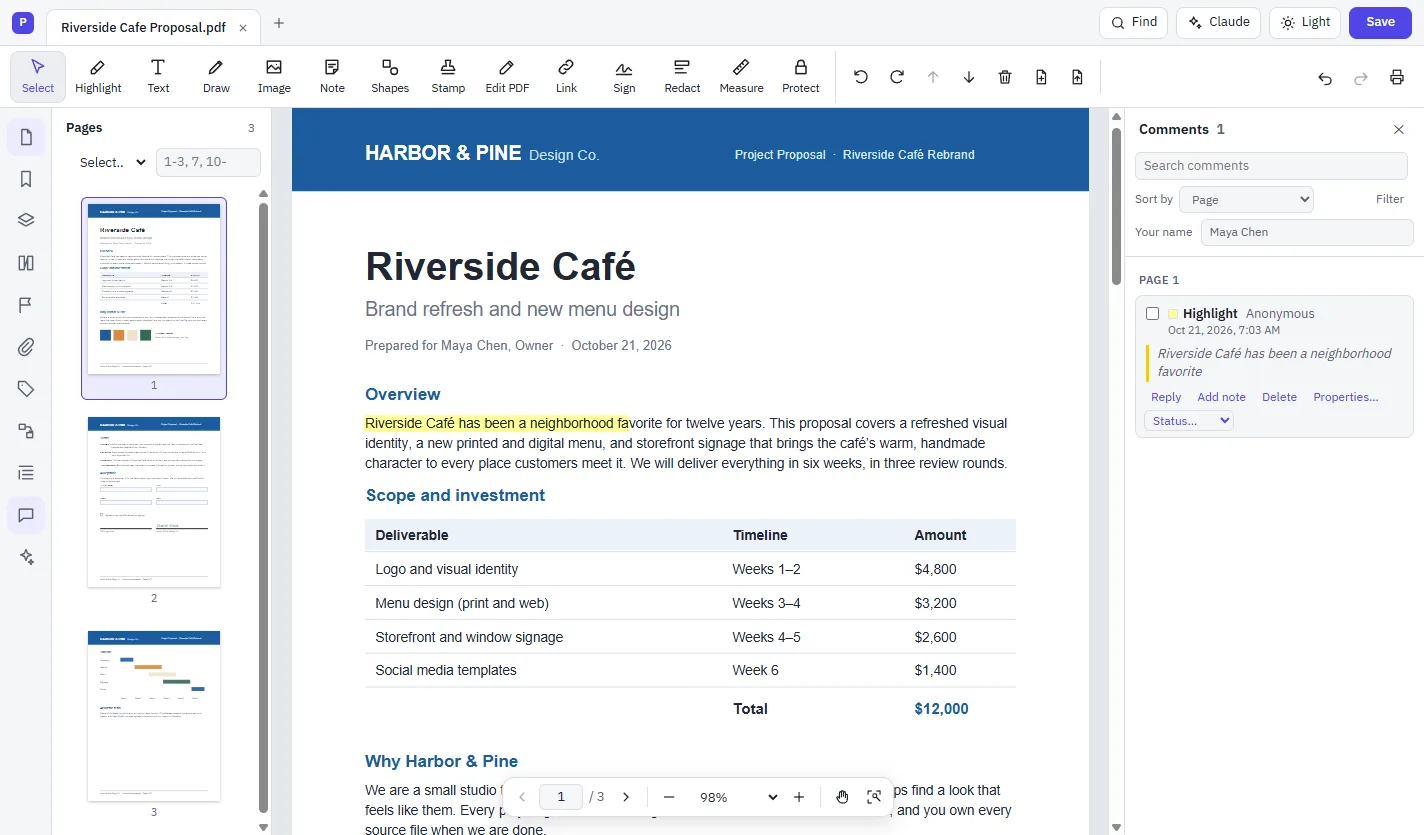Reply to the Highlight comment

pos(1166,397)
